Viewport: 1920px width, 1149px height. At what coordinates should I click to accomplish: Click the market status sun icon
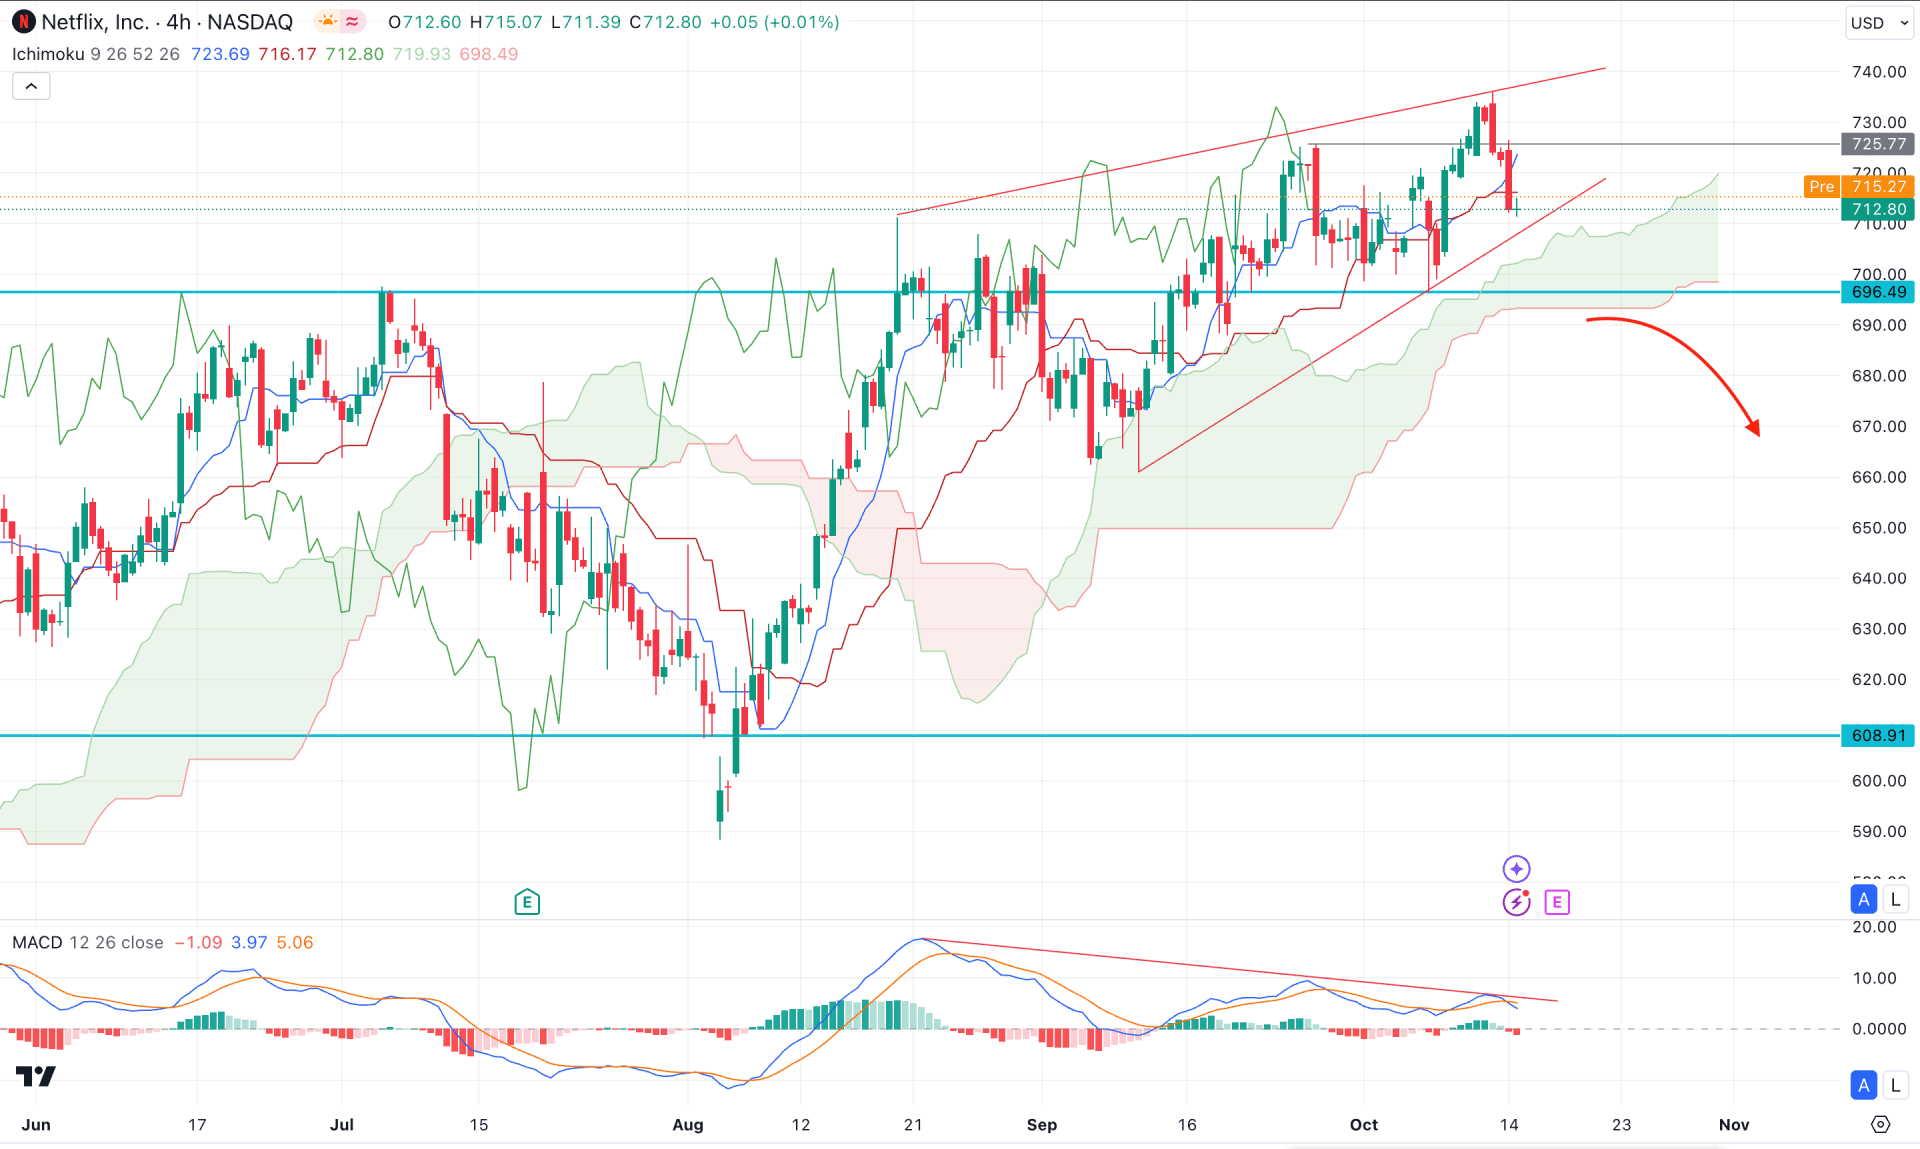(327, 21)
